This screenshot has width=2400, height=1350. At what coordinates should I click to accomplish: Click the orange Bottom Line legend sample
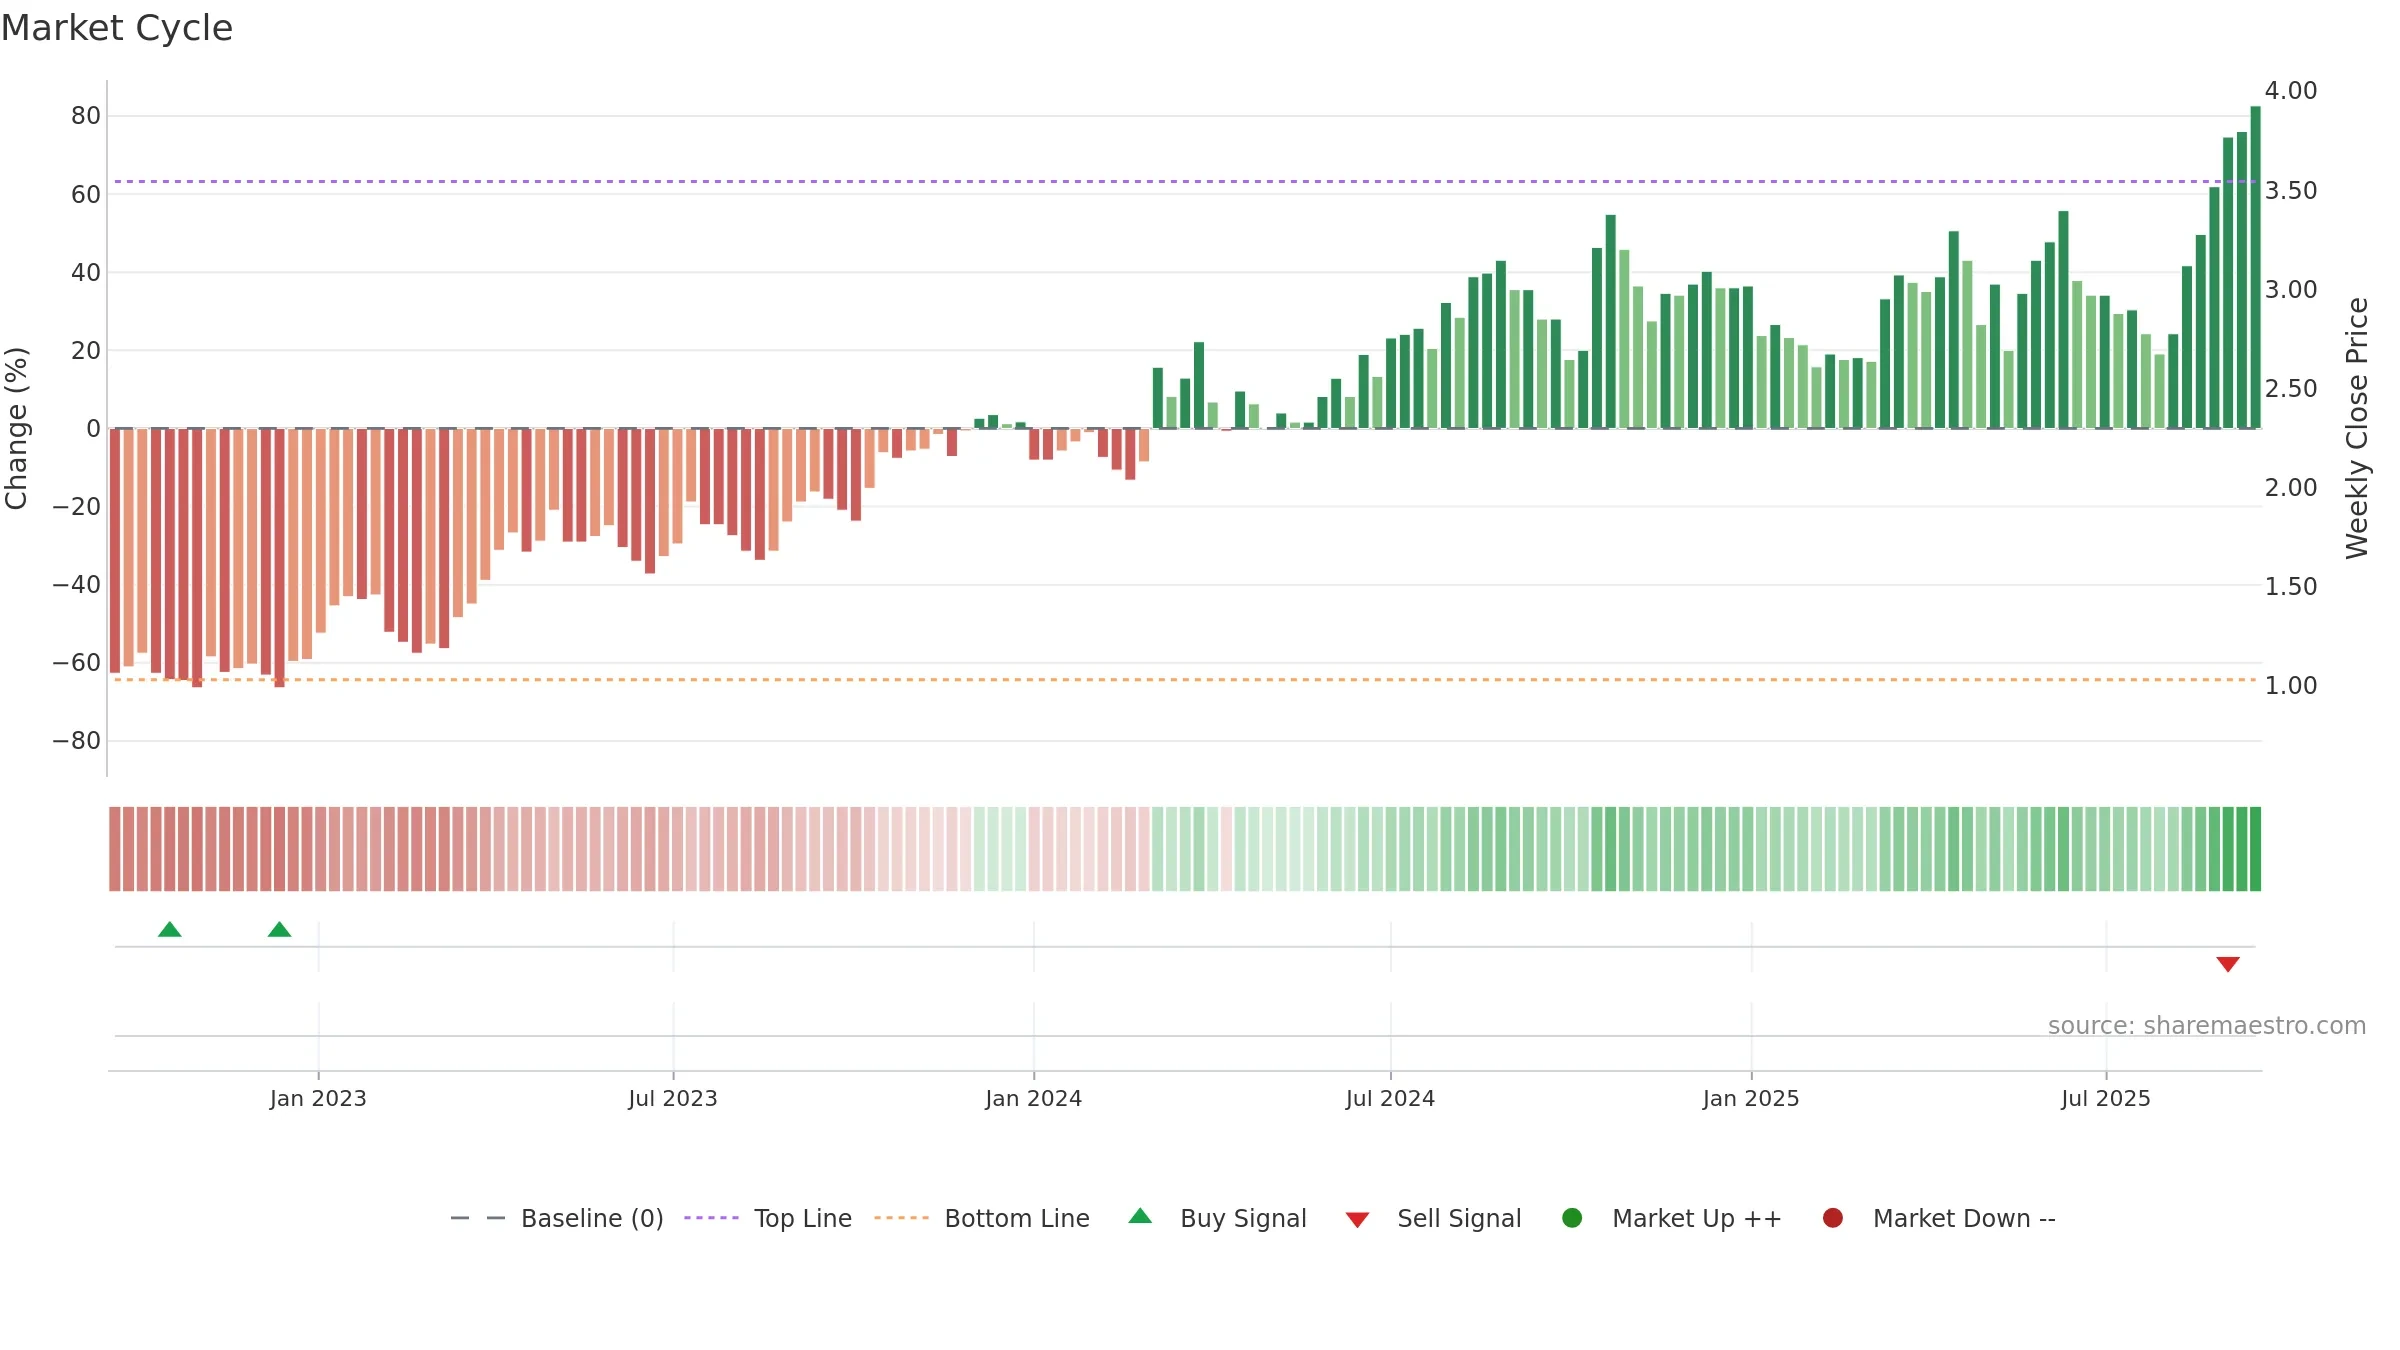pos(901,1218)
